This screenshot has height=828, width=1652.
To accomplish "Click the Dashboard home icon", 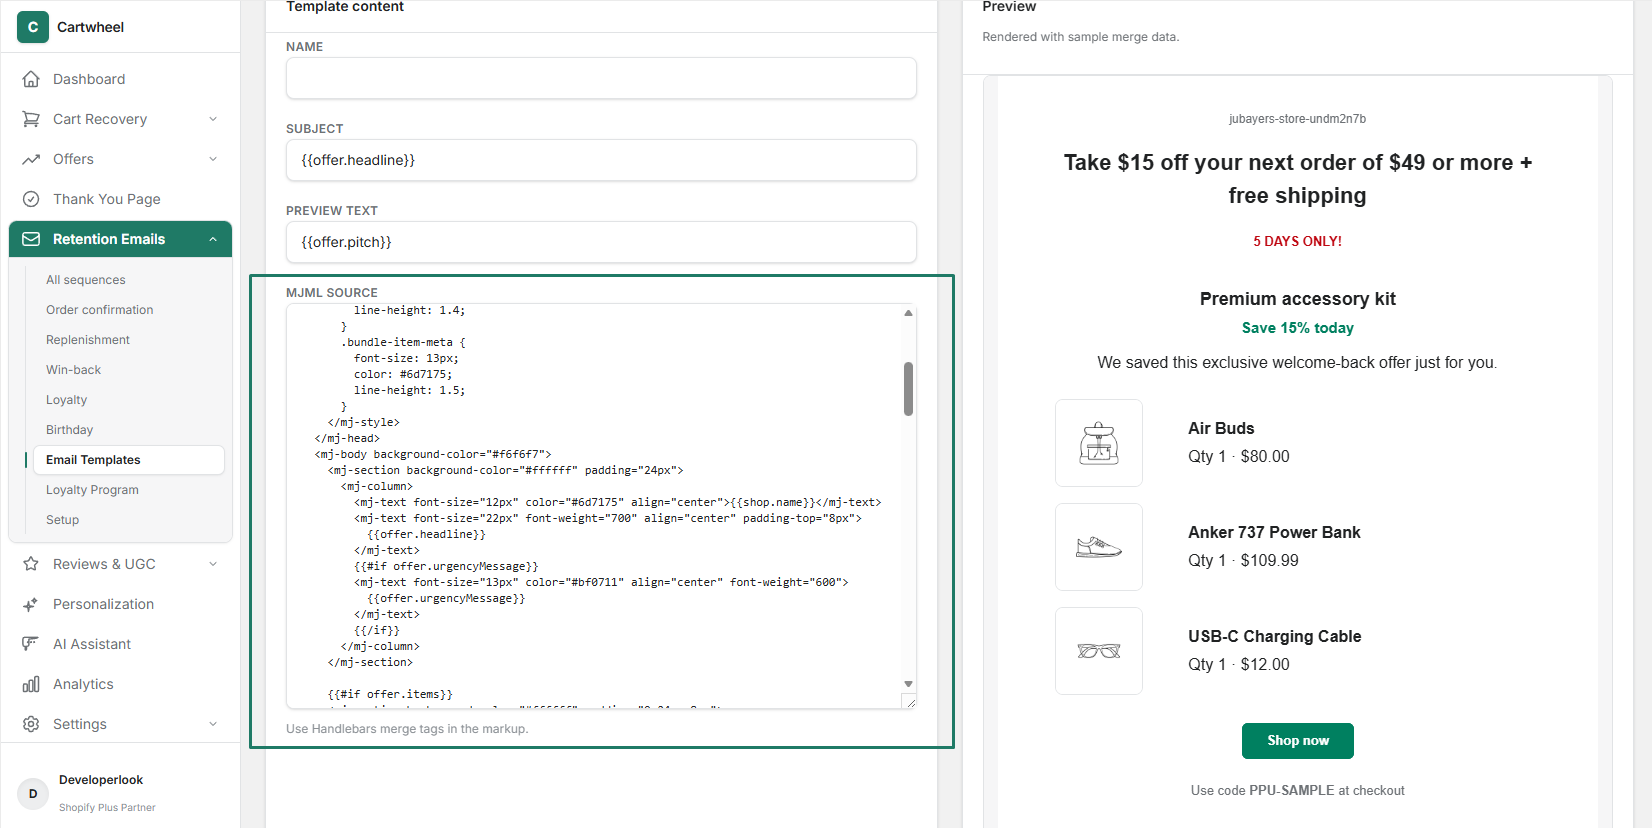I will click(x=31, y=79).
